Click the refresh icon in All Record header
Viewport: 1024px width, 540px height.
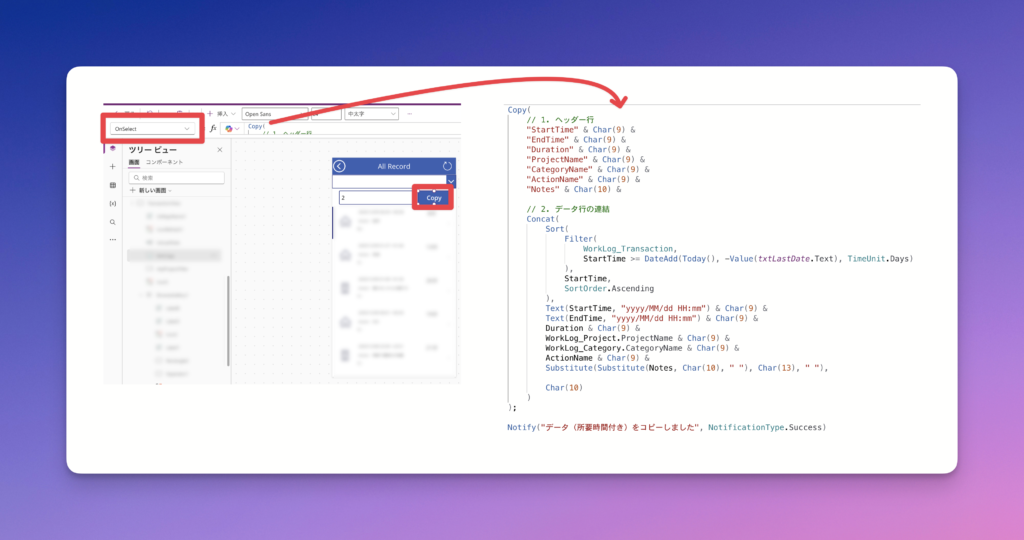tap(447, 166)
